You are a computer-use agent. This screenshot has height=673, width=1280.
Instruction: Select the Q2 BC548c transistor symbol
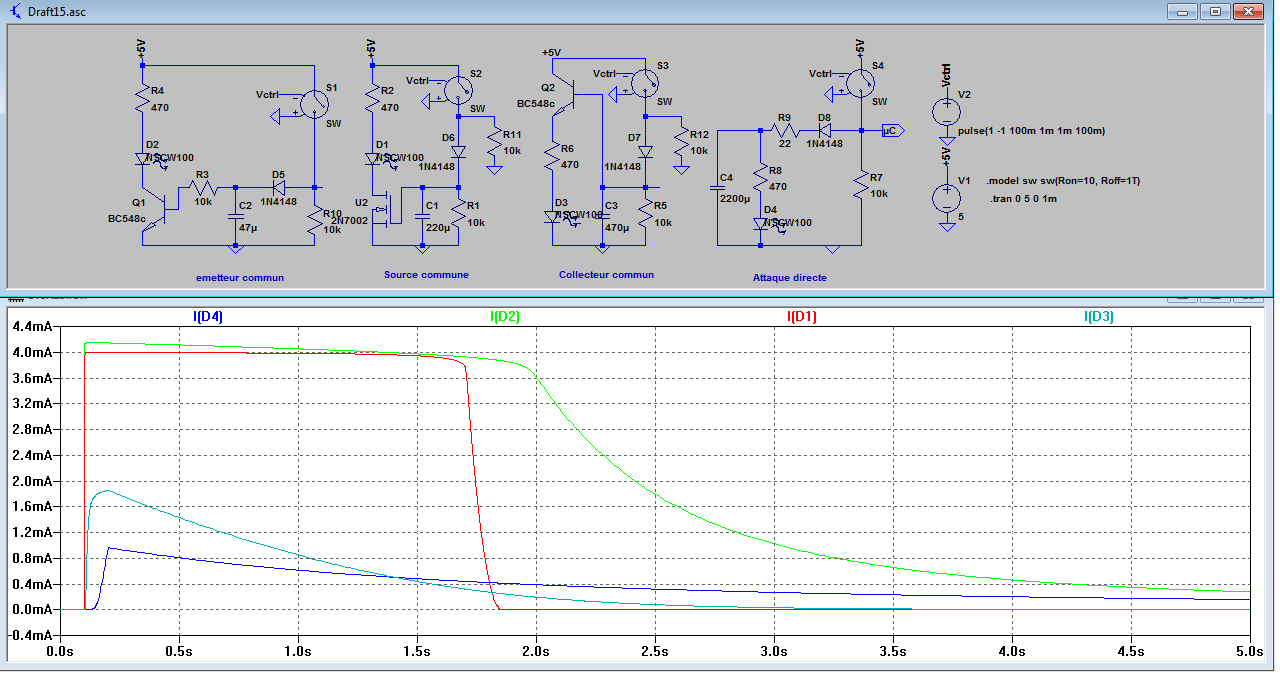pos(563,94)
